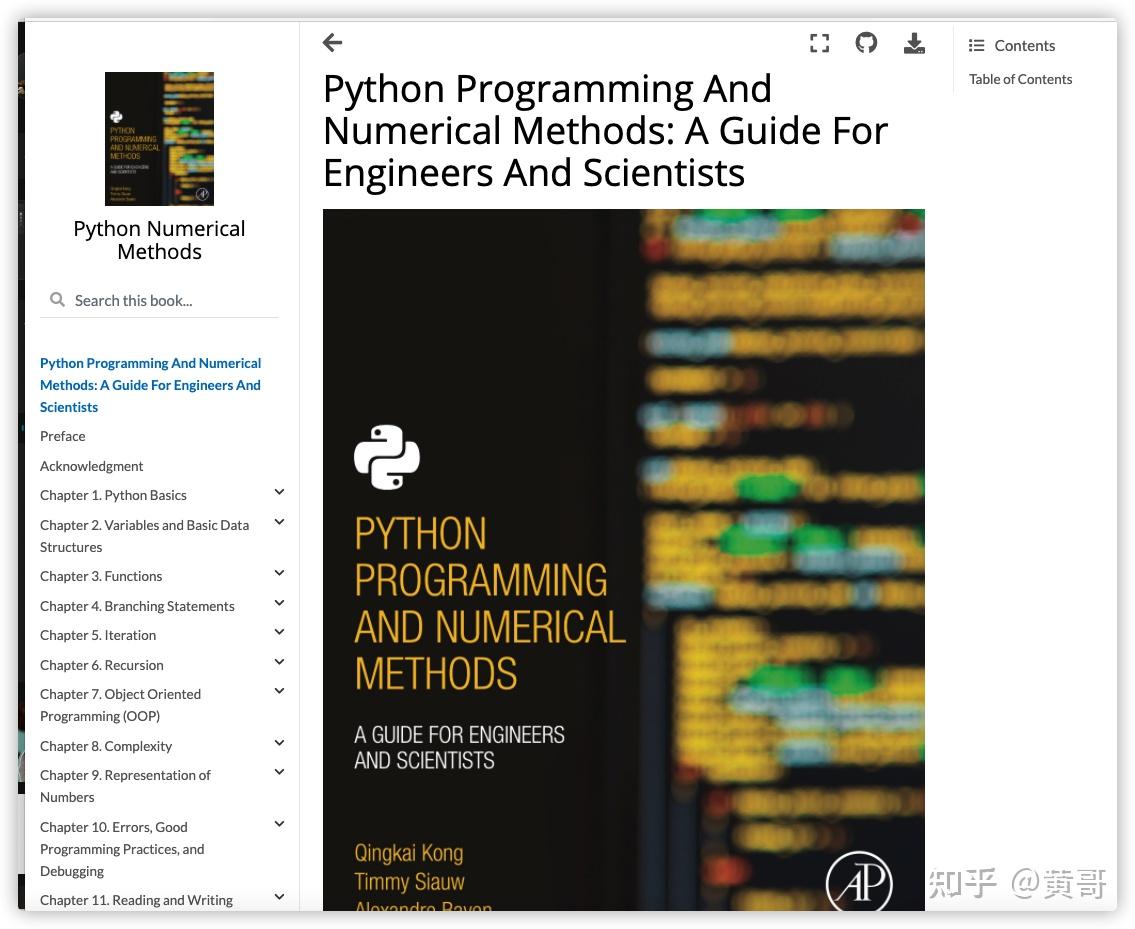Toggle fullscreen mode icon
The width and height of the screenshot is (1135, 929).
819,43
